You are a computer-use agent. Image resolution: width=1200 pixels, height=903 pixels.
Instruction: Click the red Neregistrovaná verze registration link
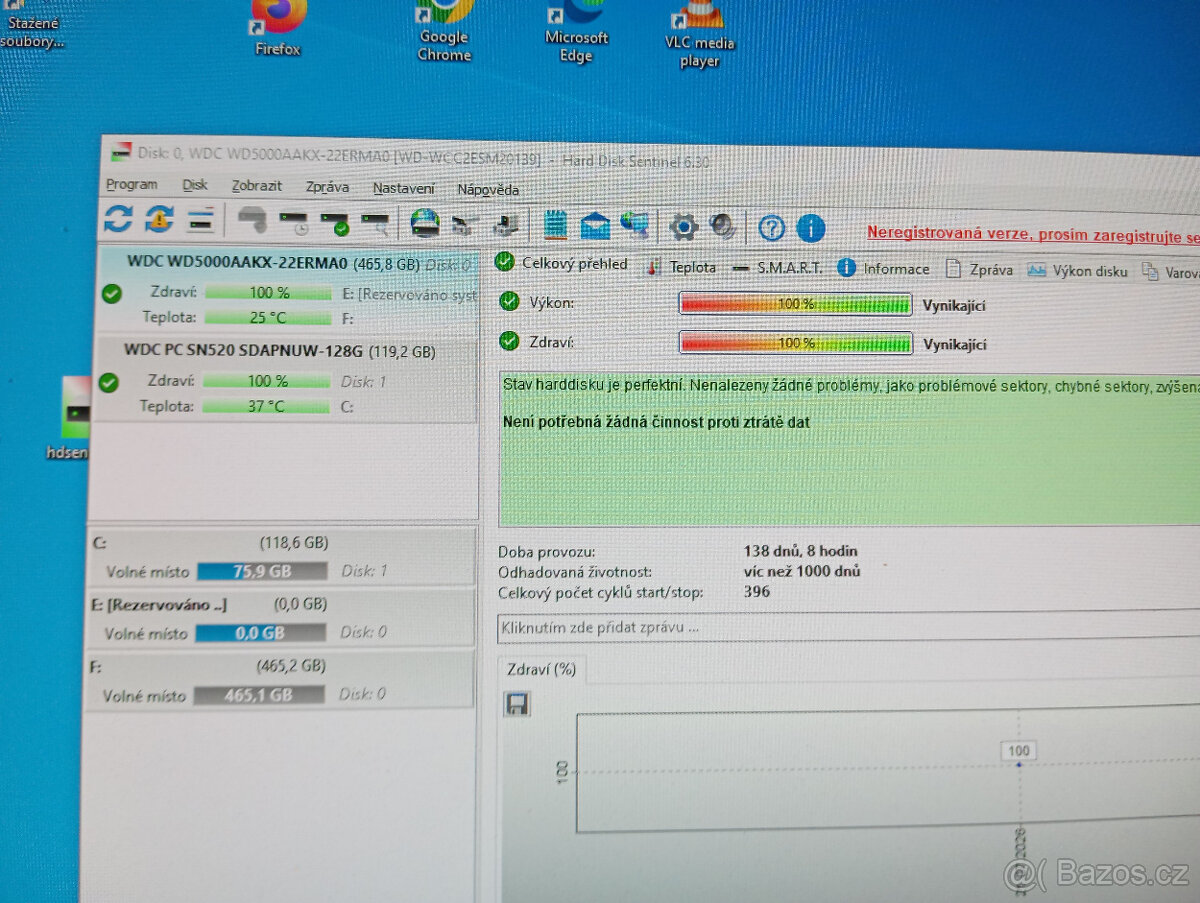[x=1033, y=234]
